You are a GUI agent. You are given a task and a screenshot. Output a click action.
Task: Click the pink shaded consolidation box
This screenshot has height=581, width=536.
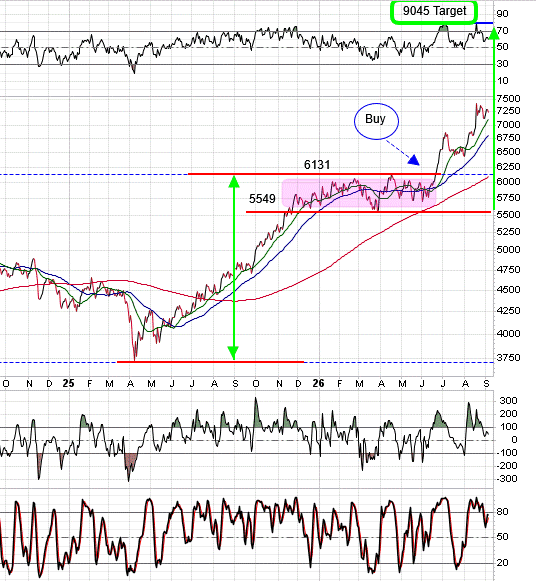[x=359, y=193]
